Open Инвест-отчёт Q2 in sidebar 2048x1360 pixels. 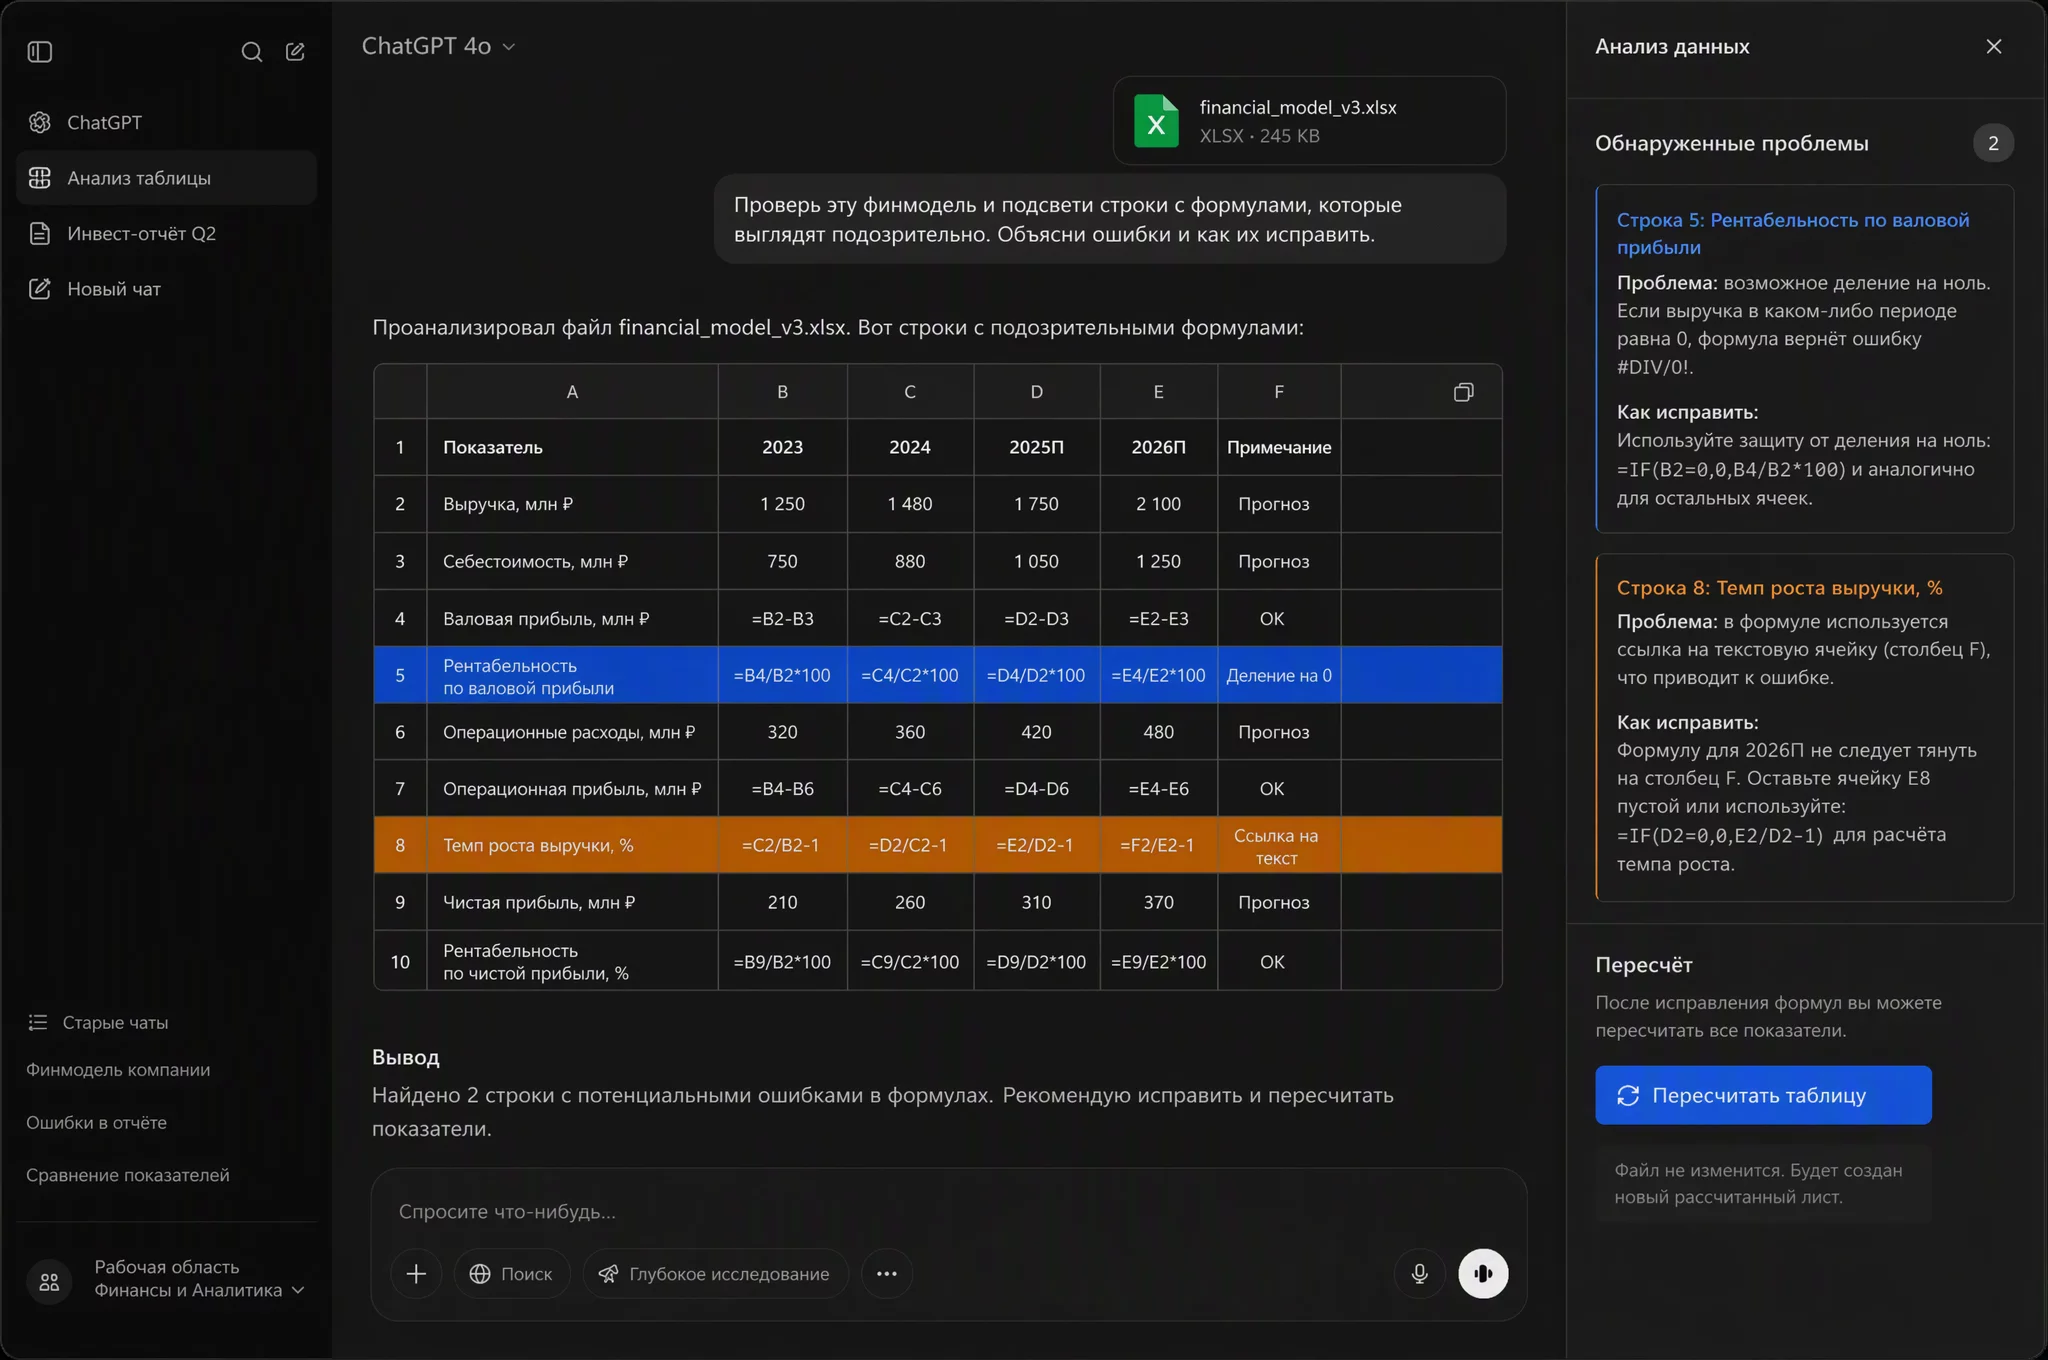[166, 233]
